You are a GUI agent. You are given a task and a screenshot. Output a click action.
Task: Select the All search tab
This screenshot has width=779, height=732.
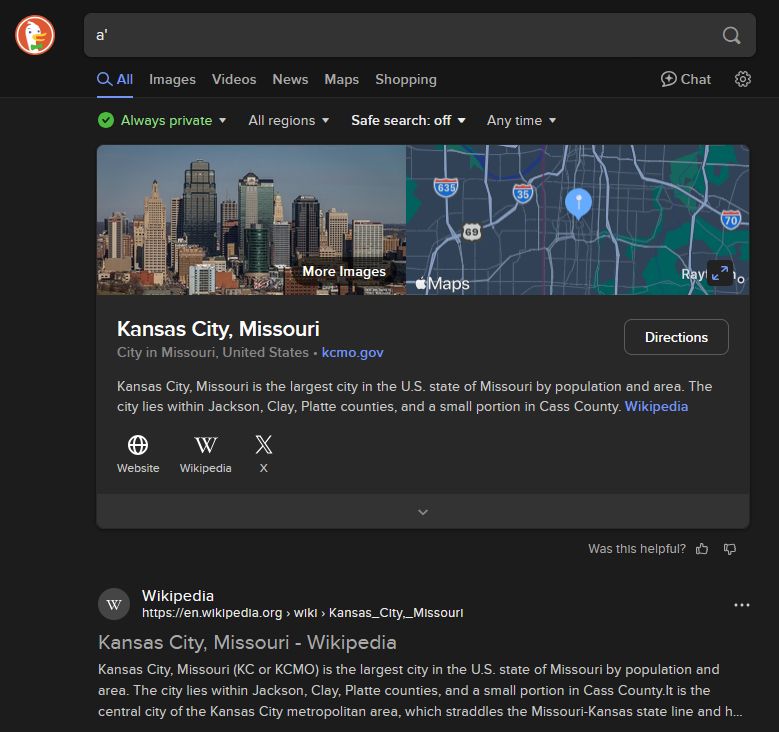click(115, 80)
